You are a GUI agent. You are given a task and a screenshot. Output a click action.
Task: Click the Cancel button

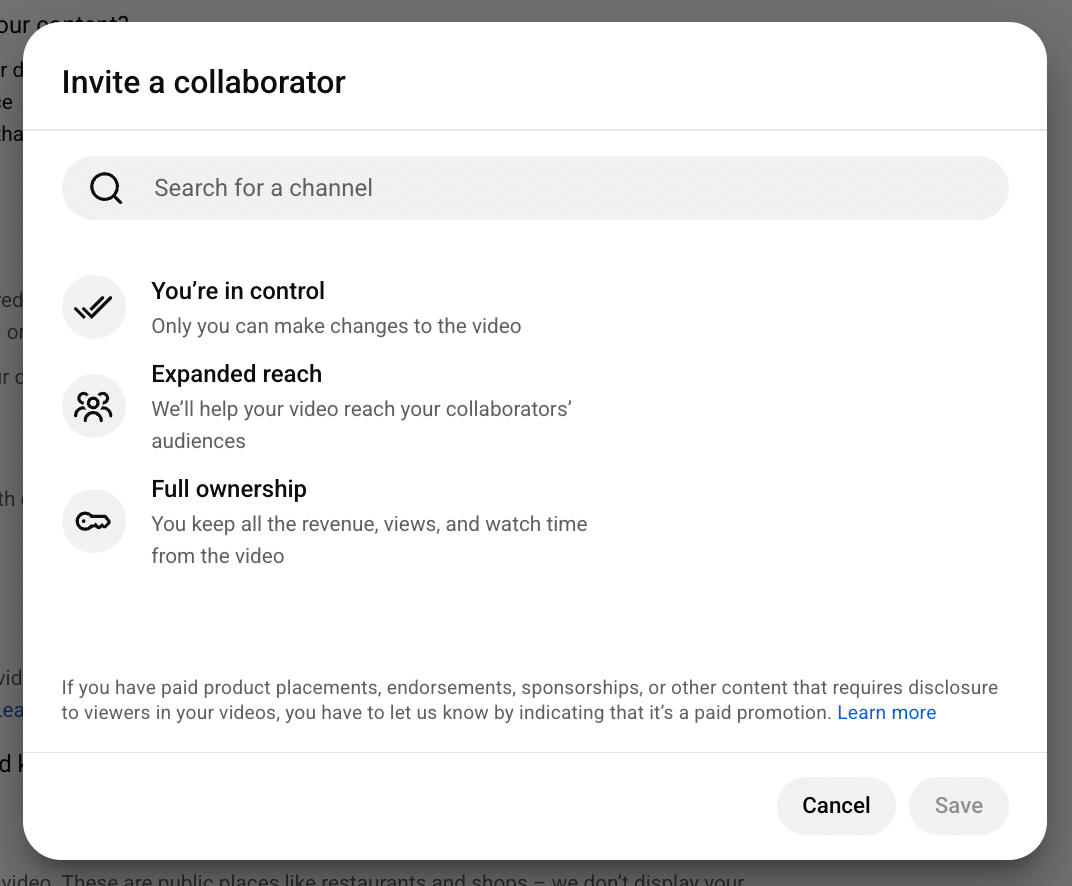click(836, 805)
